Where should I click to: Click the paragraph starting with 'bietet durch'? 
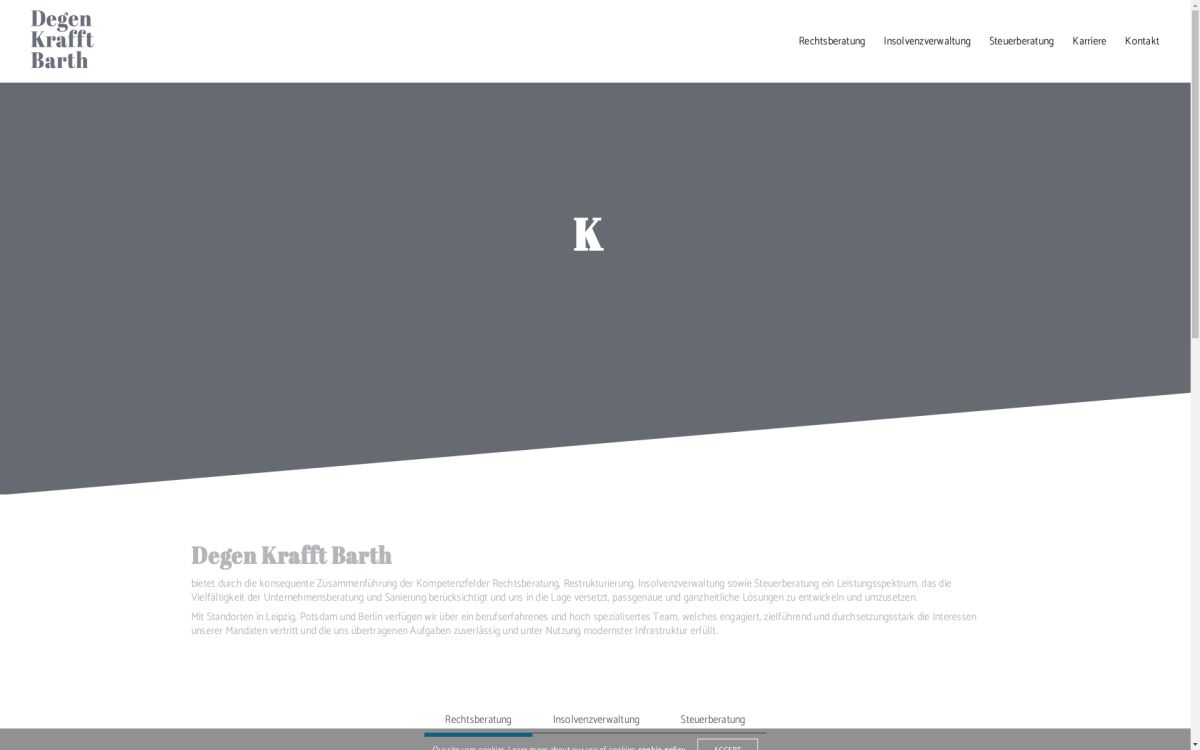[x=570, y=590]
